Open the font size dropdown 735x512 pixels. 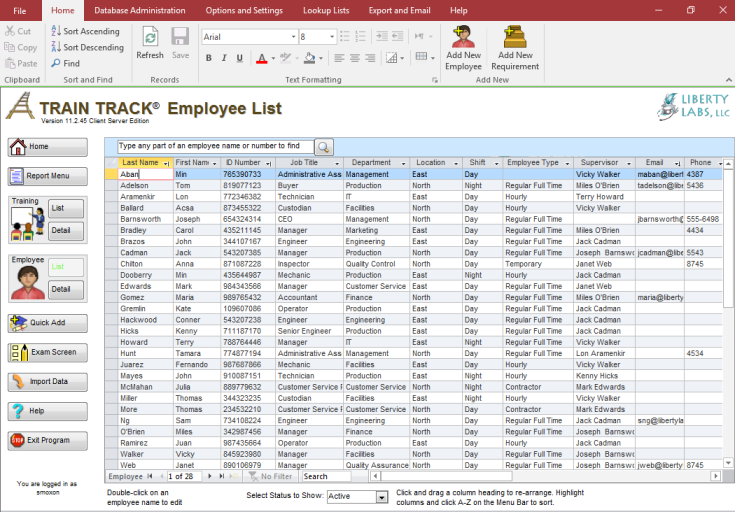point(332,37)
